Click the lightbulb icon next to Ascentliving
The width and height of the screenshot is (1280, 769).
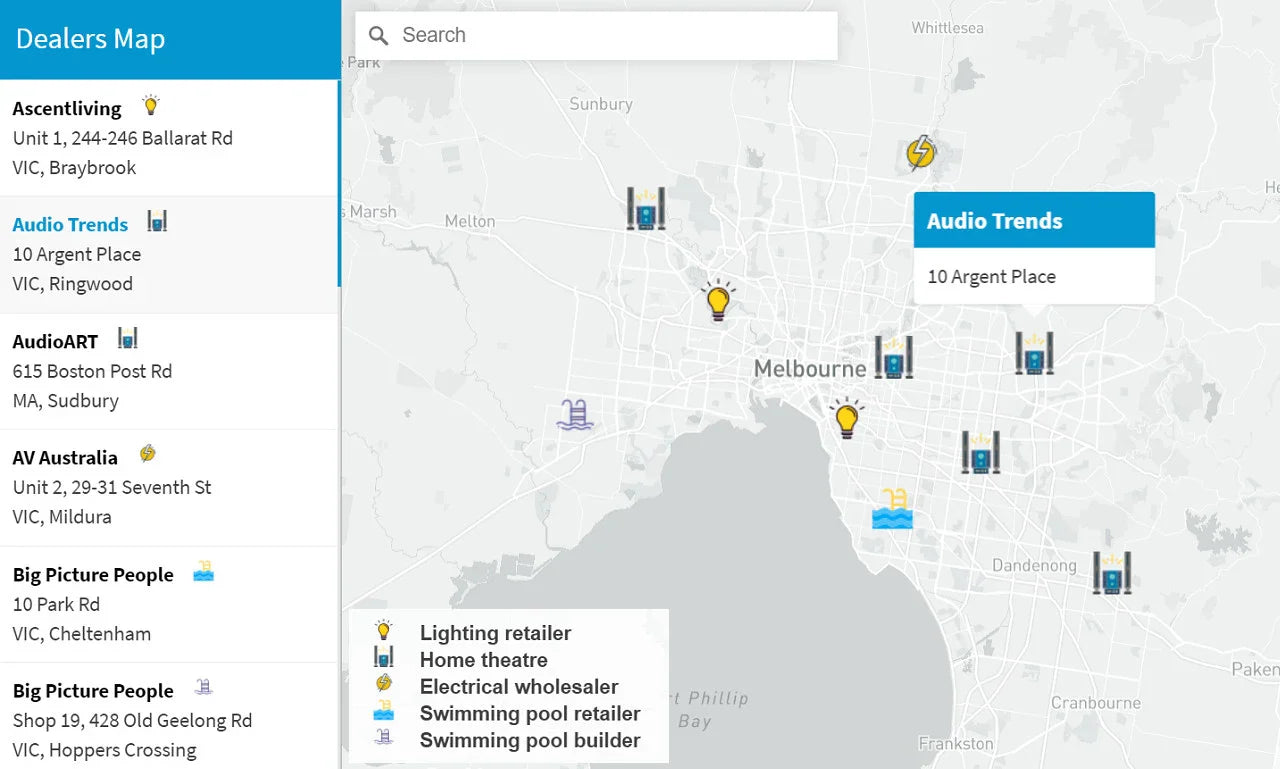tap(151, 106)
